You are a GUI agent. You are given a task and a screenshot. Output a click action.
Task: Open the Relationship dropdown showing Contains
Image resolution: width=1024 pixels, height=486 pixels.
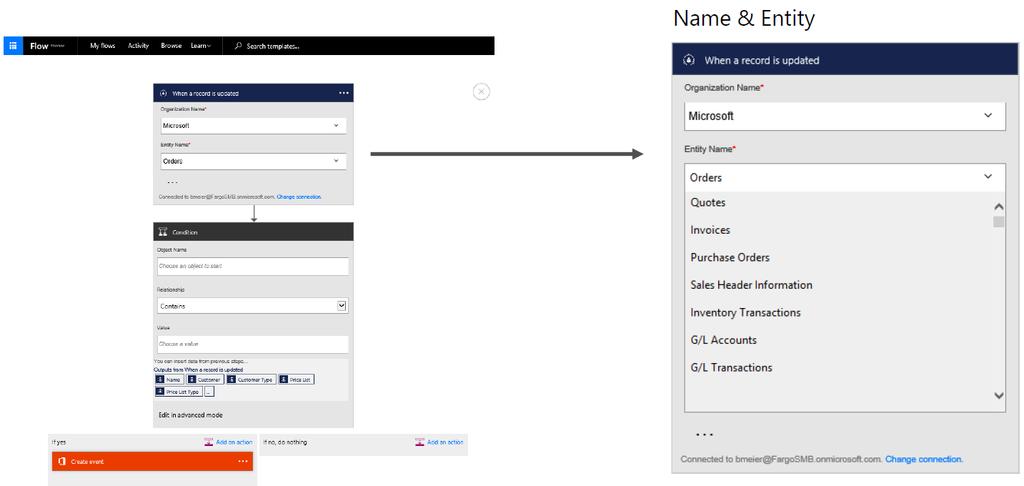point(253,306)
